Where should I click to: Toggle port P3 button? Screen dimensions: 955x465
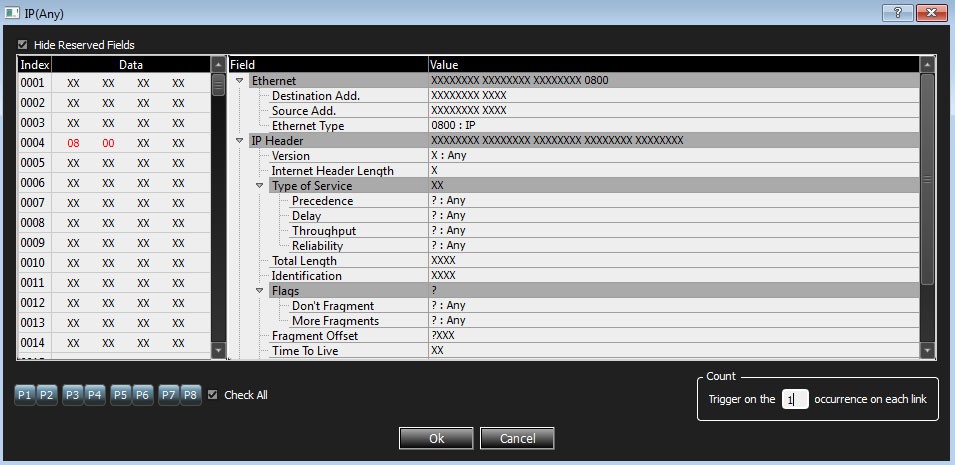pyautogui.click(x=72, y=395)
